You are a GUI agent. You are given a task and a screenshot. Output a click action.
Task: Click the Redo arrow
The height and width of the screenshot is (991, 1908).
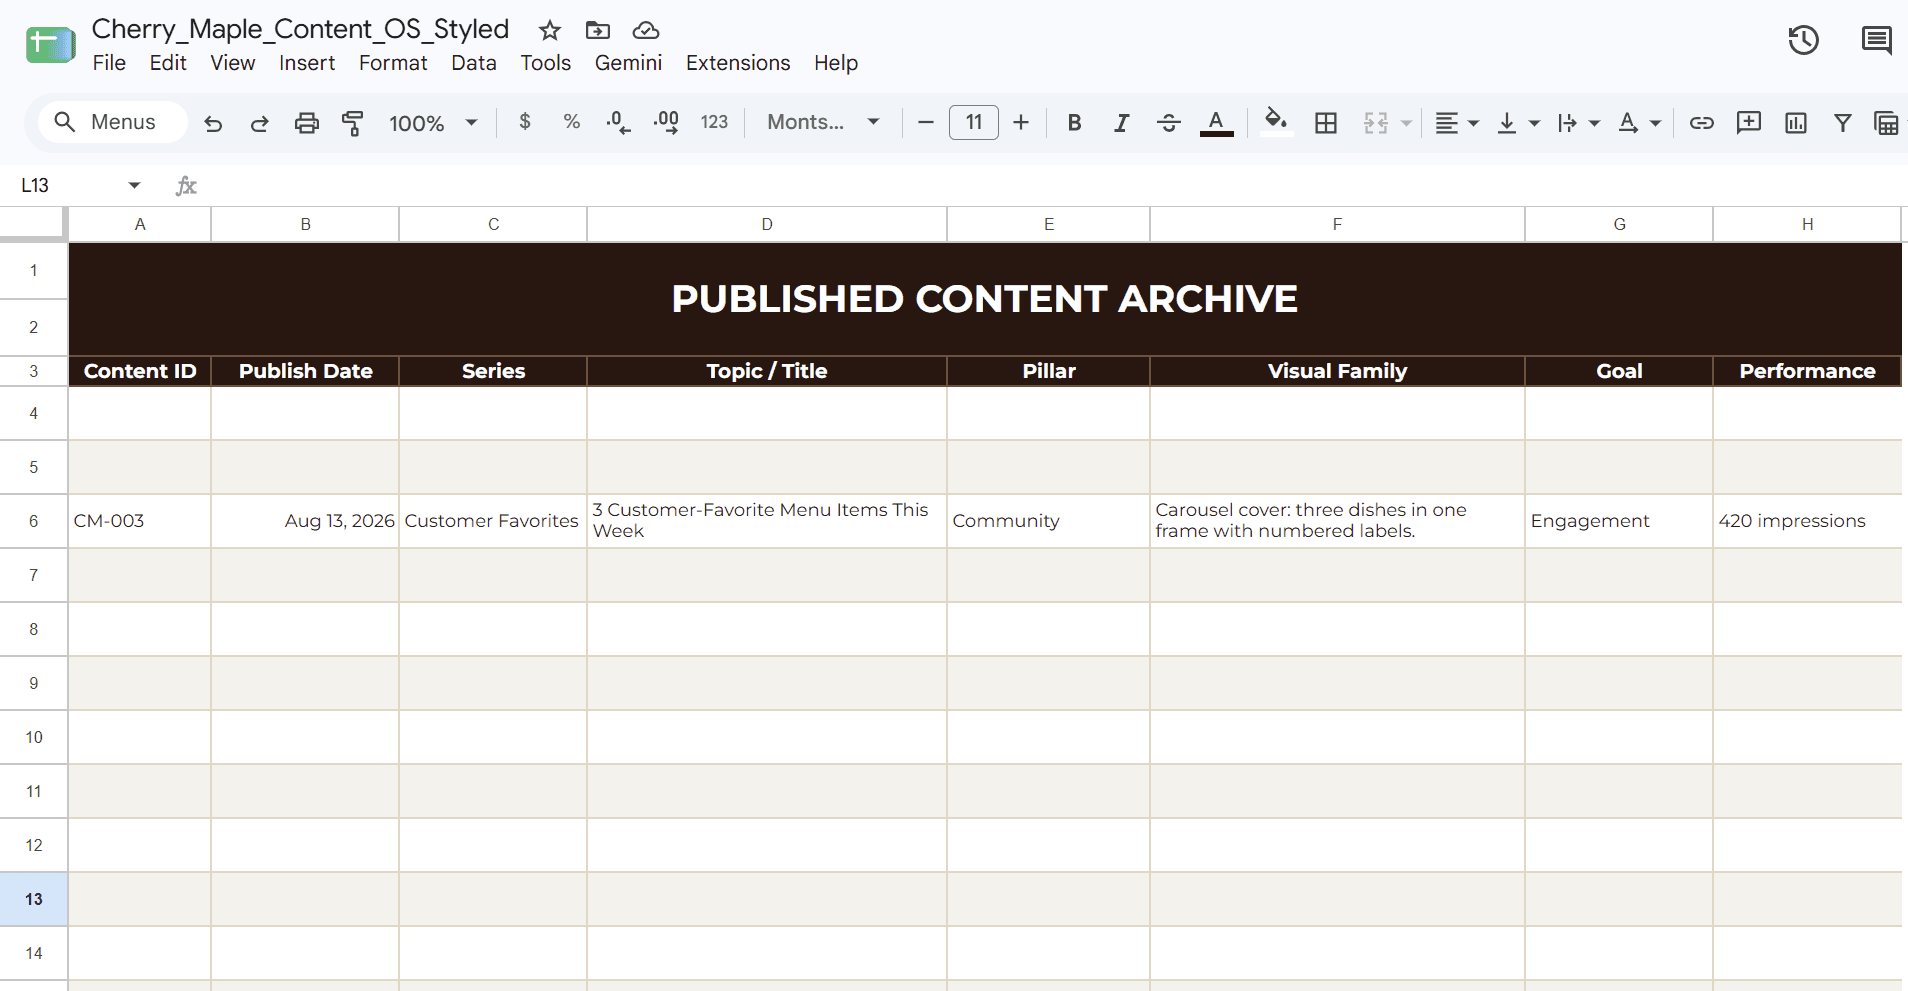(260, 123)
